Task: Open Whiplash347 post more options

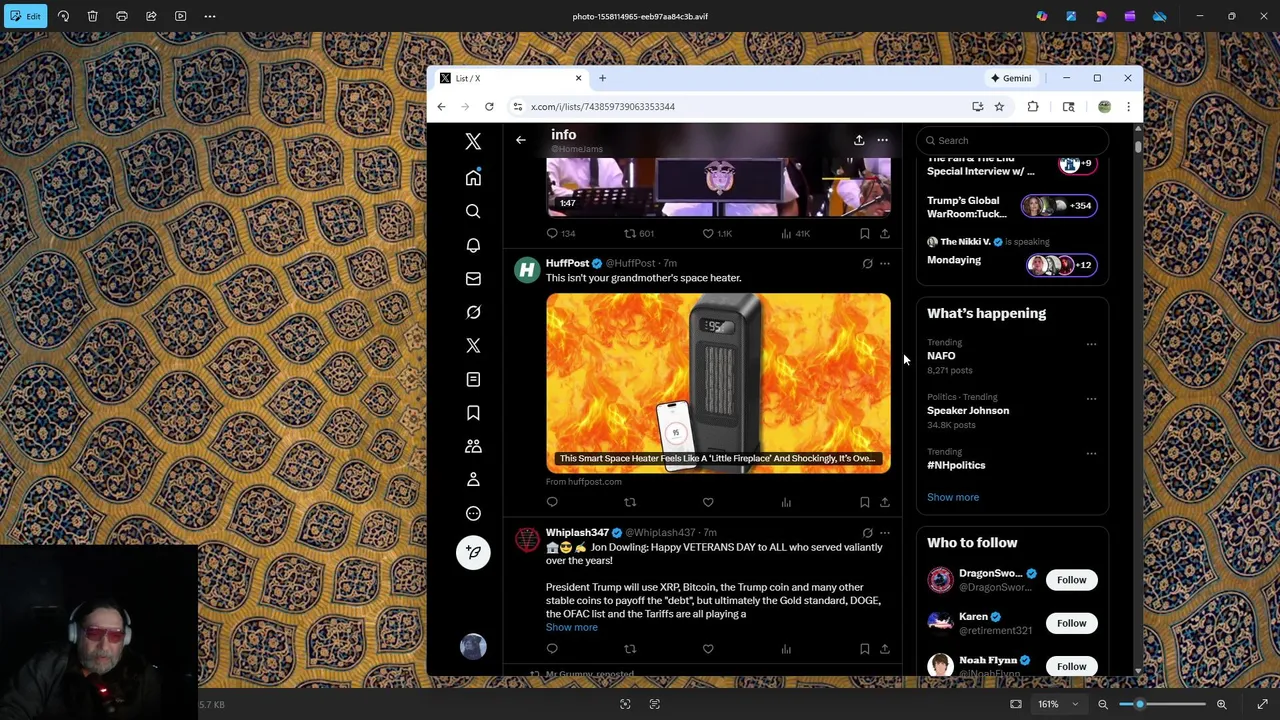Action: [884, 533]
